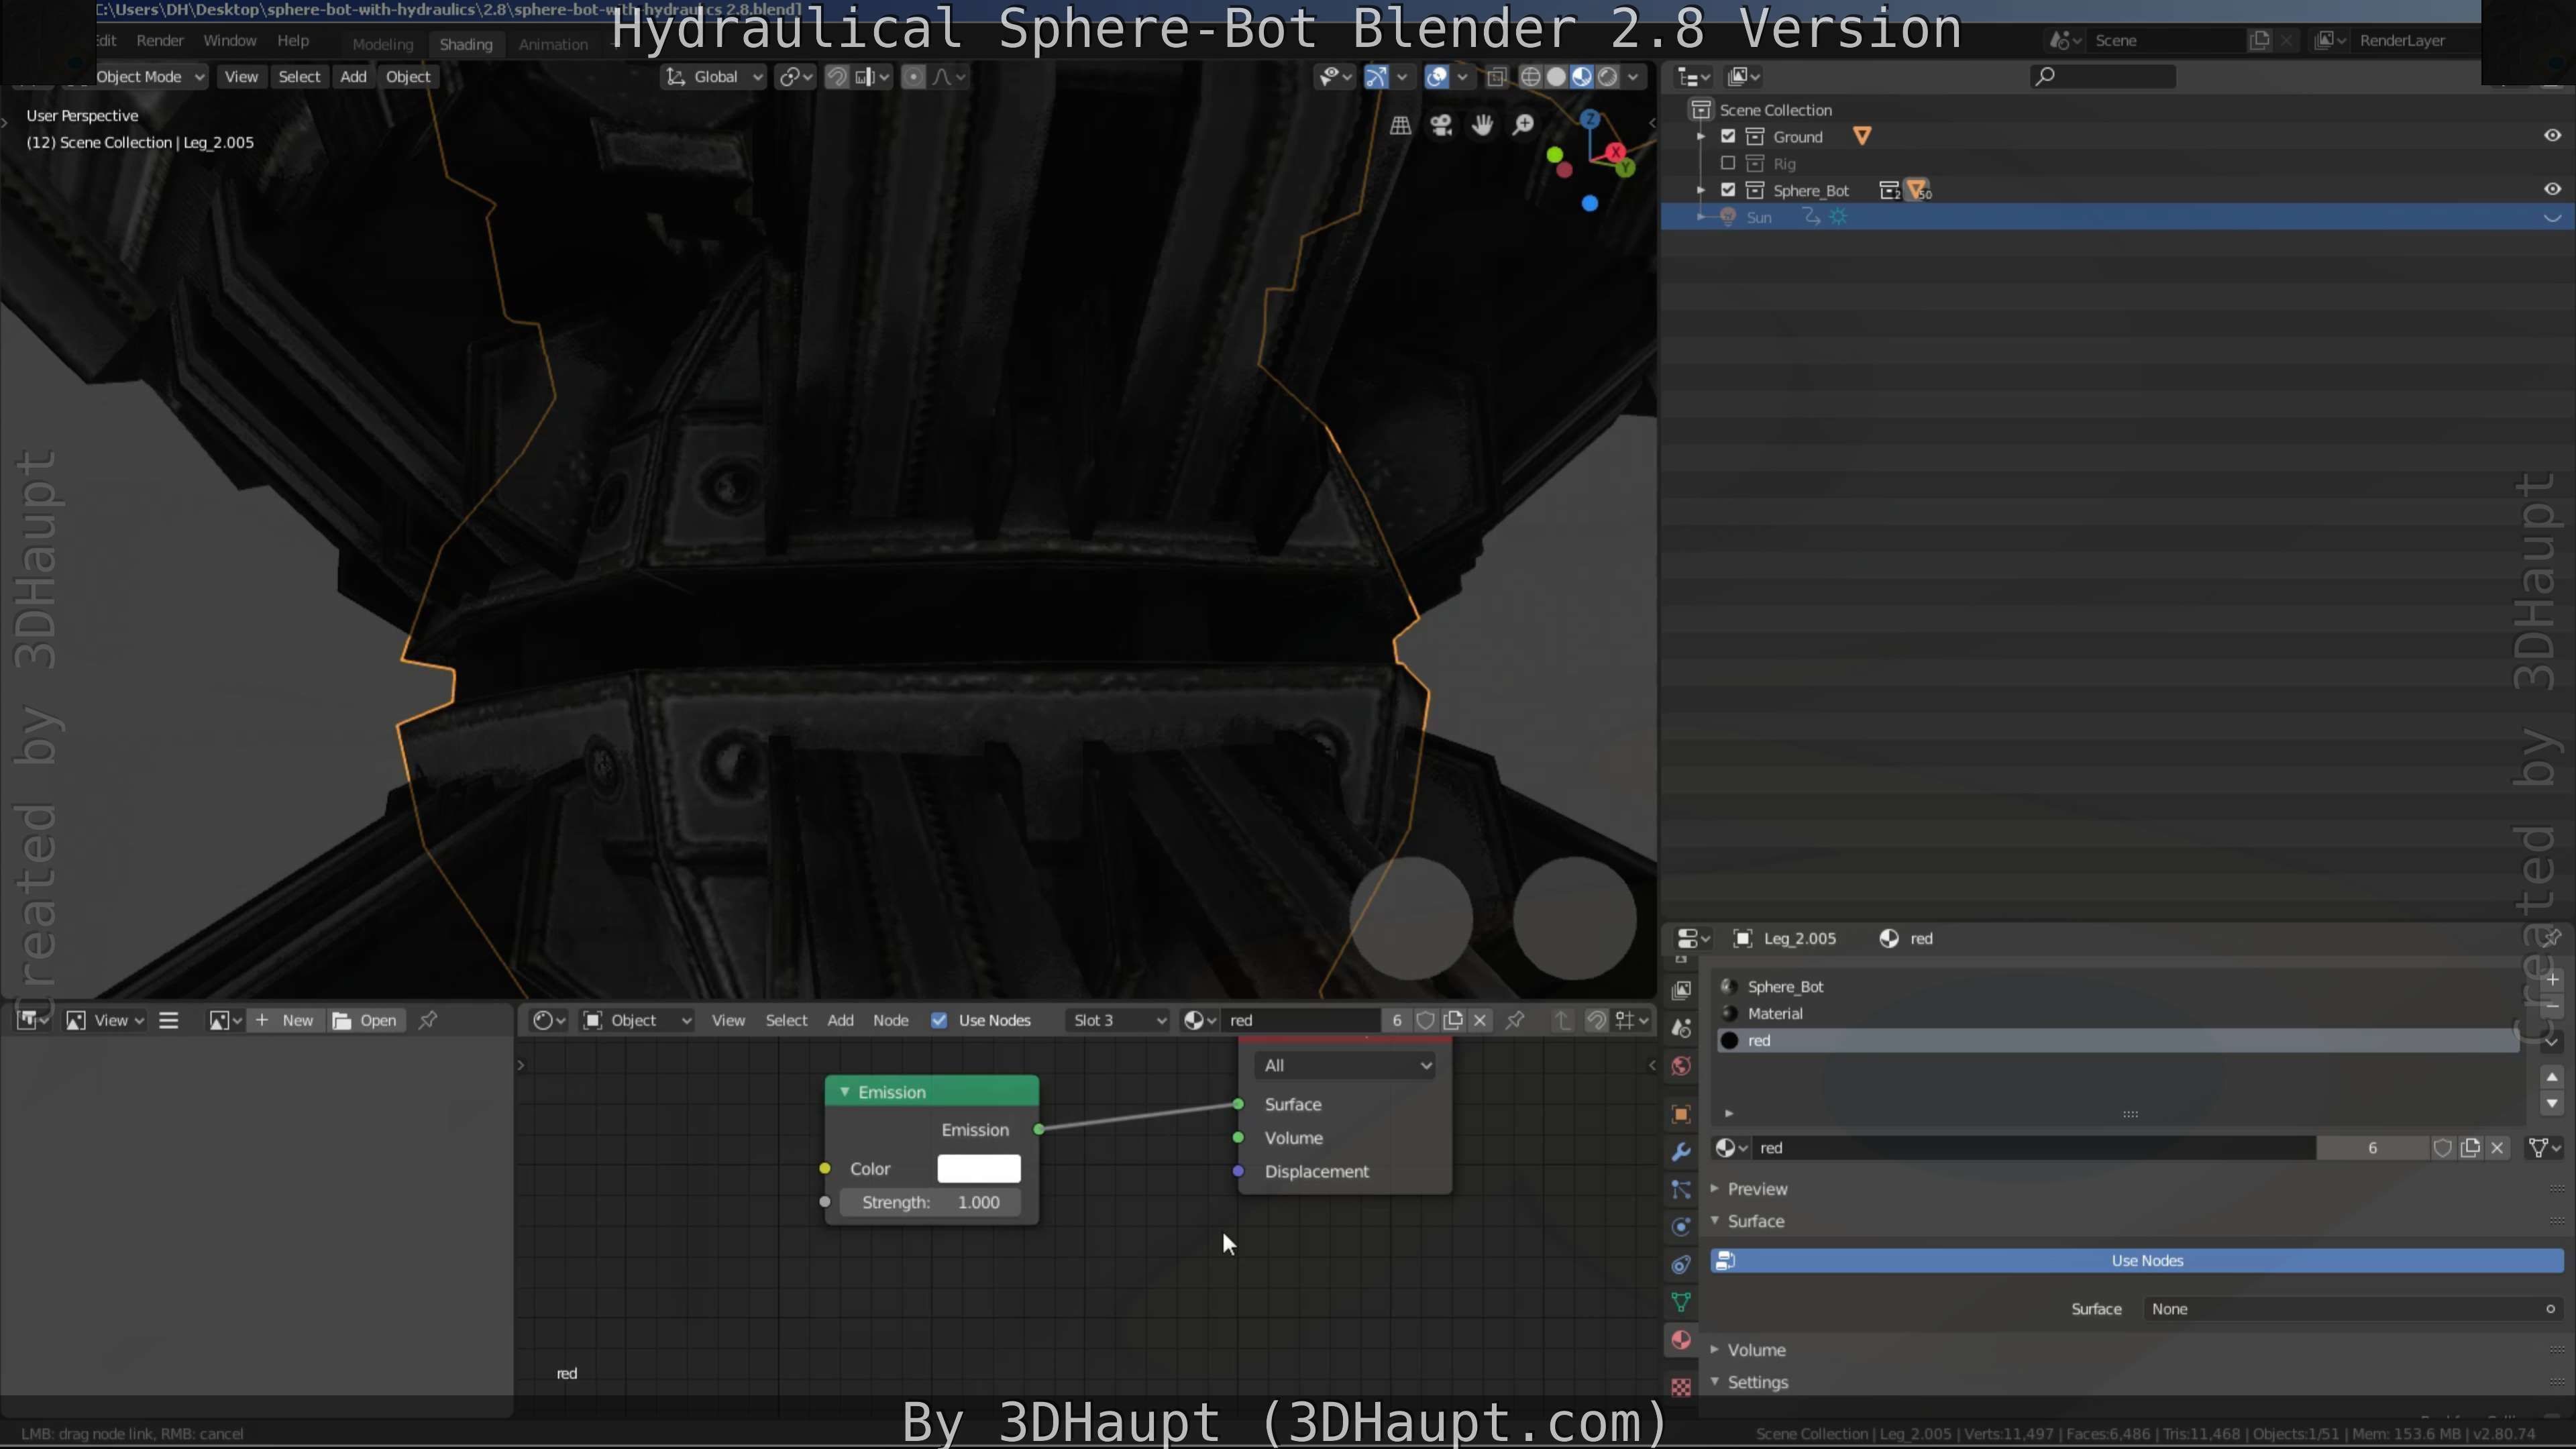This screenshot has height=1449, width=2576.
Task: Click the Emission node white color swatch
Action: pyautogui.click(x=979, y=1169)
